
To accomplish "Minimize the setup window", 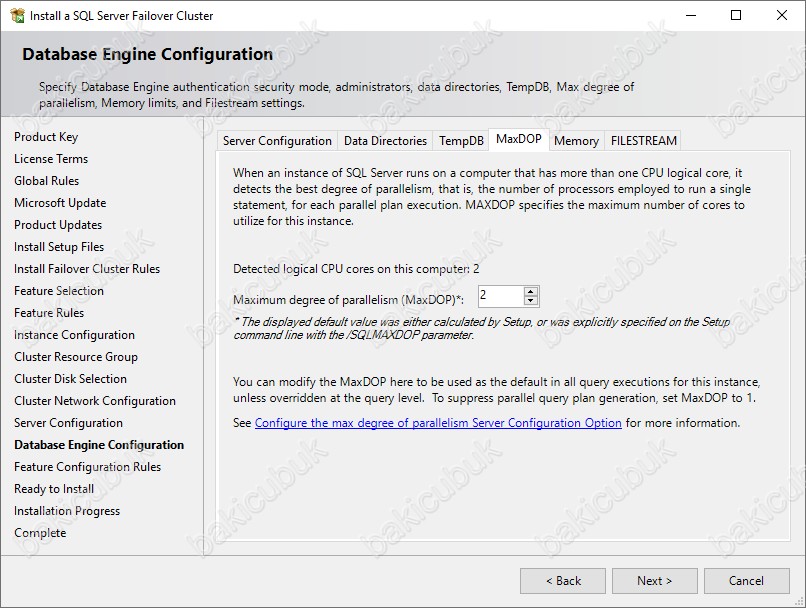I will coord(691,15).
